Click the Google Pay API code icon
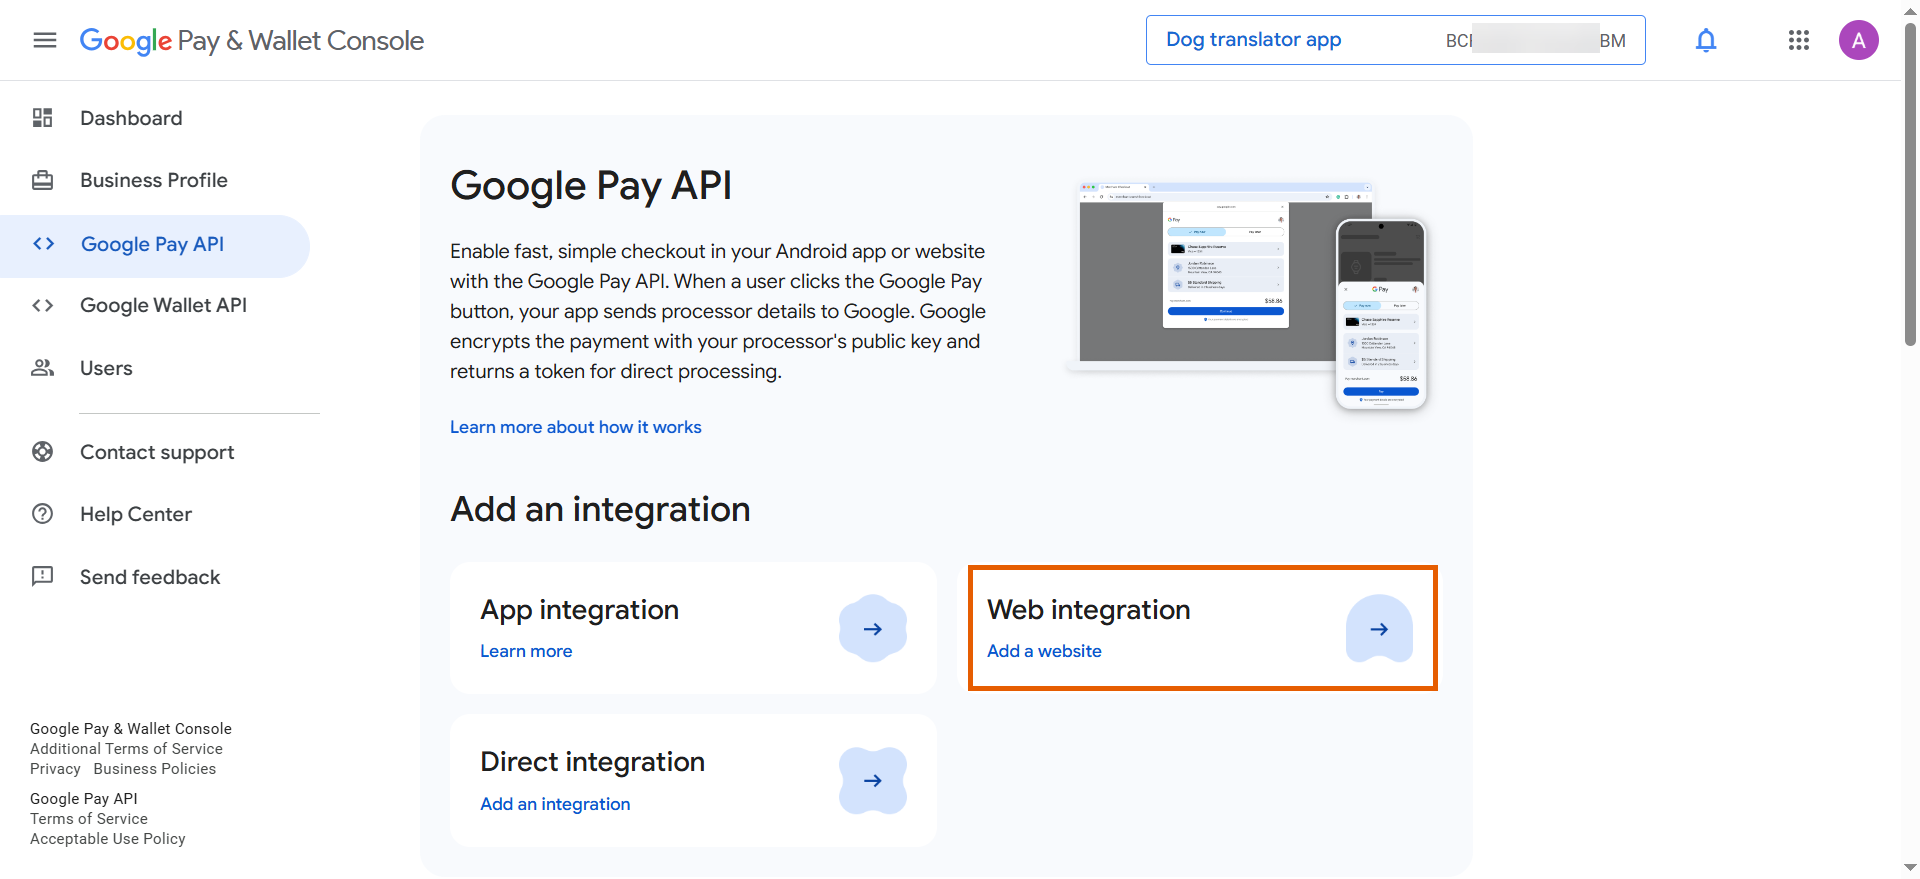Viewport: 1920px width, 879px height. pos(43,244)
